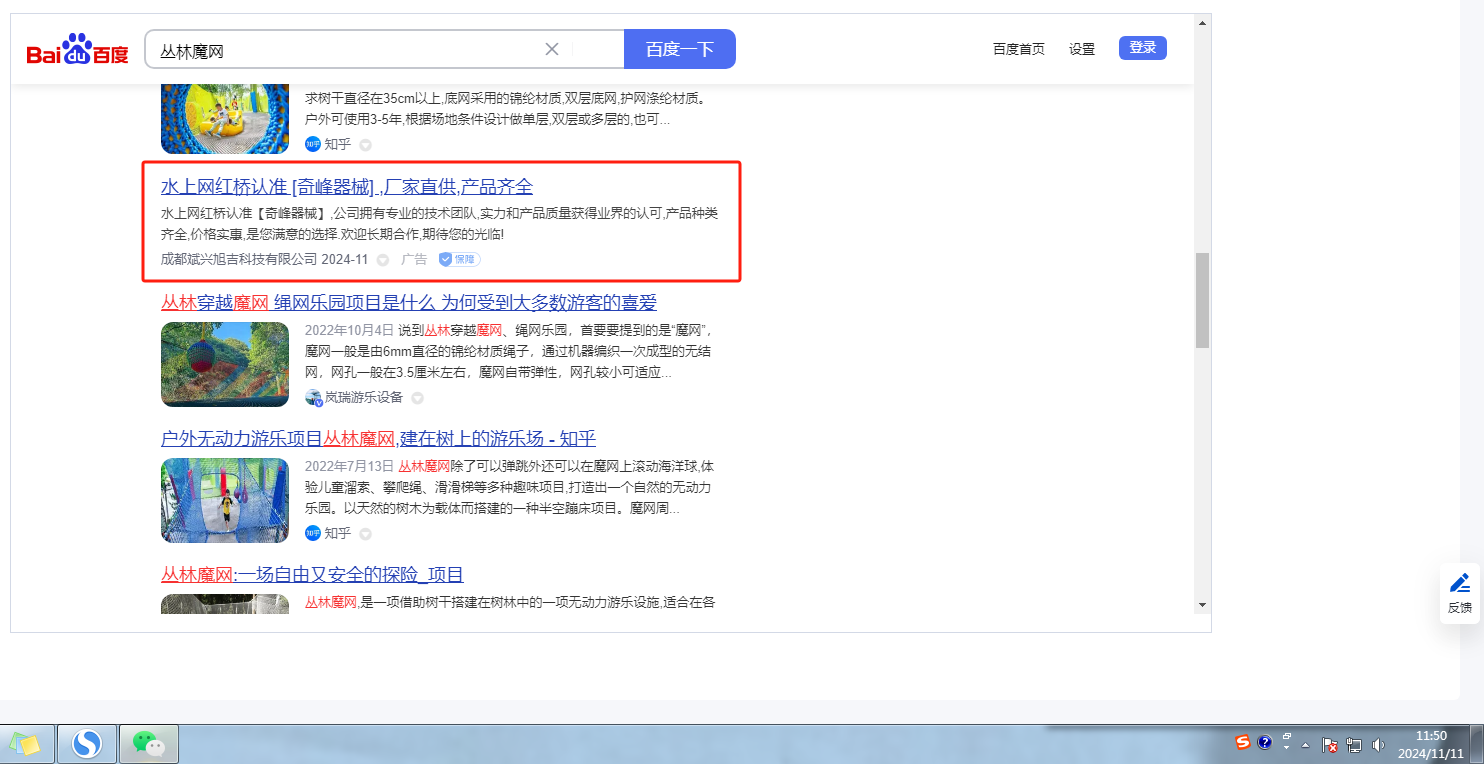Click the 登录 button

[x=1143, y=48]
